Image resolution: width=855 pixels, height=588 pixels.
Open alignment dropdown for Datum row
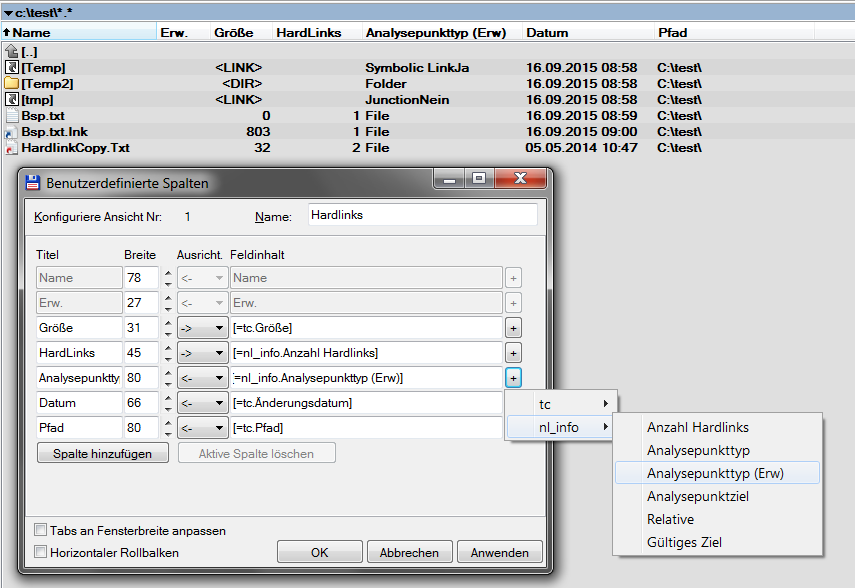click(202, 403)
